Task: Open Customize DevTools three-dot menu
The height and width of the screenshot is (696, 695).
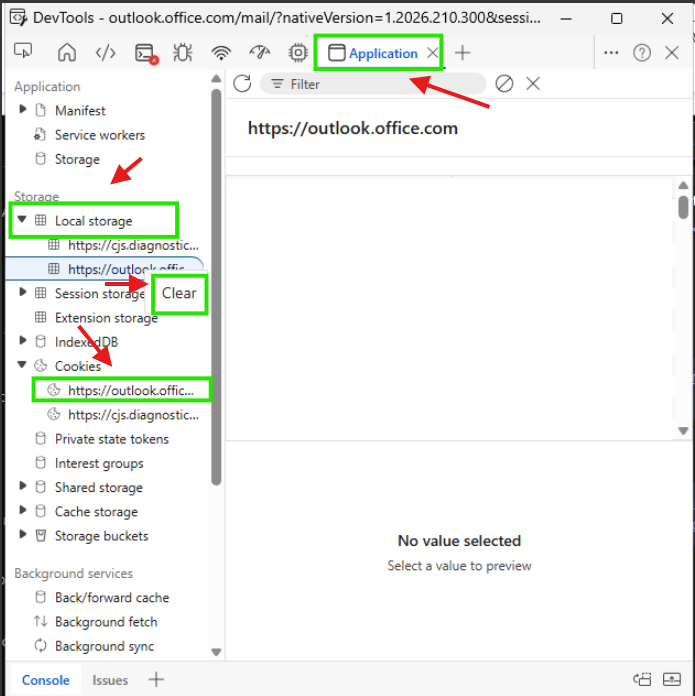Action: 611,53
